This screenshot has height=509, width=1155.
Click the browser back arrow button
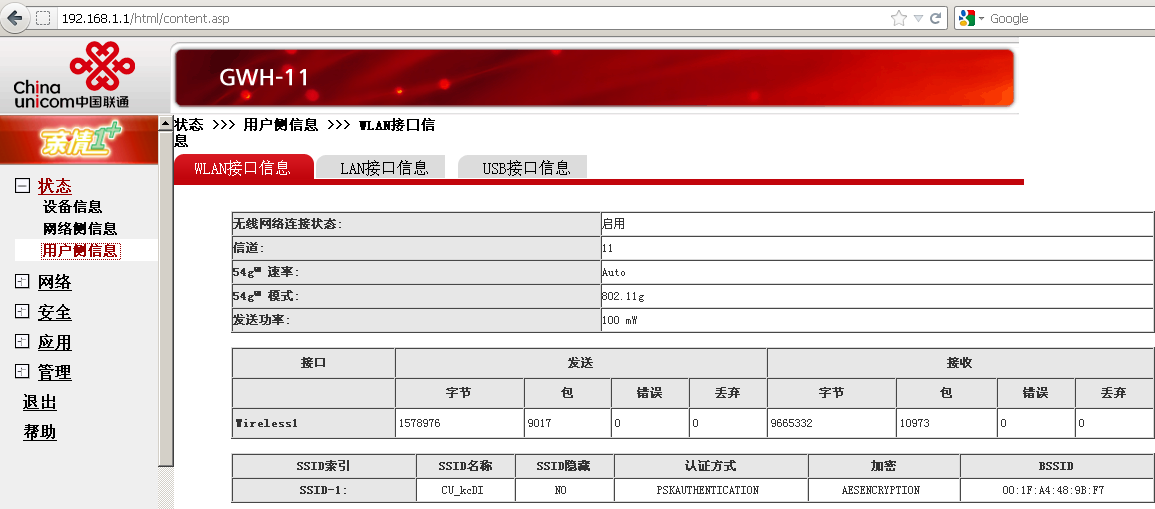click(x=16, y=17)
